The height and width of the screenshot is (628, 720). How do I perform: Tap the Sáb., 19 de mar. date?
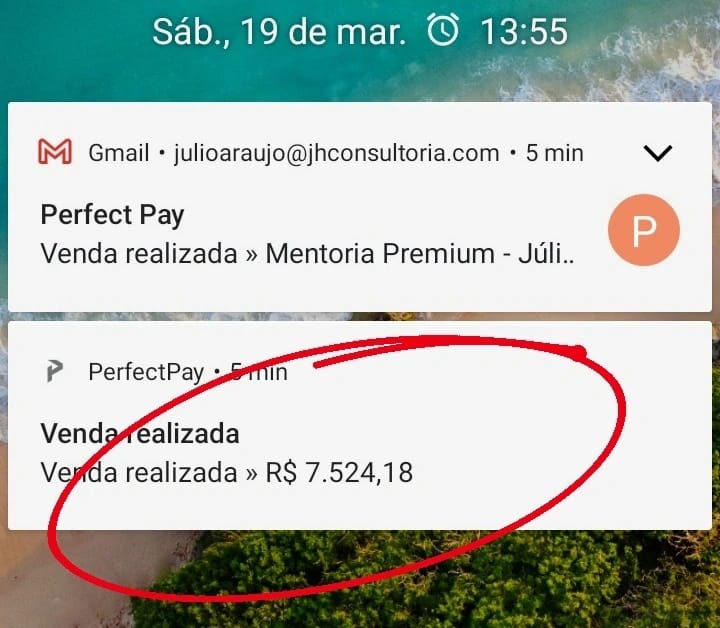click(x=279, y=31)
